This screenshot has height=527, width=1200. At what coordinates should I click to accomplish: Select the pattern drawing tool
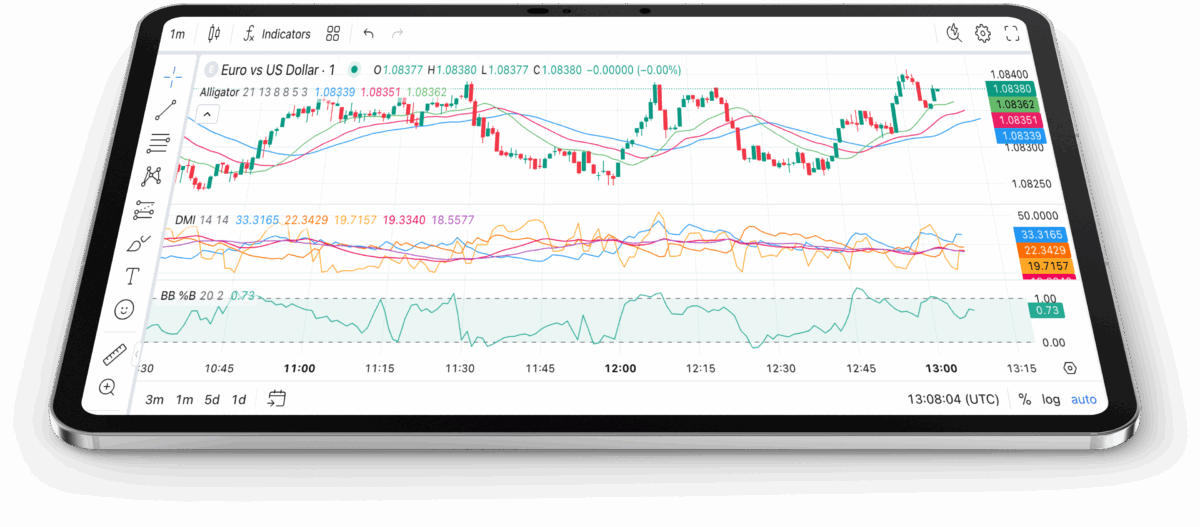pyautogui.click(x=152, y=176)
